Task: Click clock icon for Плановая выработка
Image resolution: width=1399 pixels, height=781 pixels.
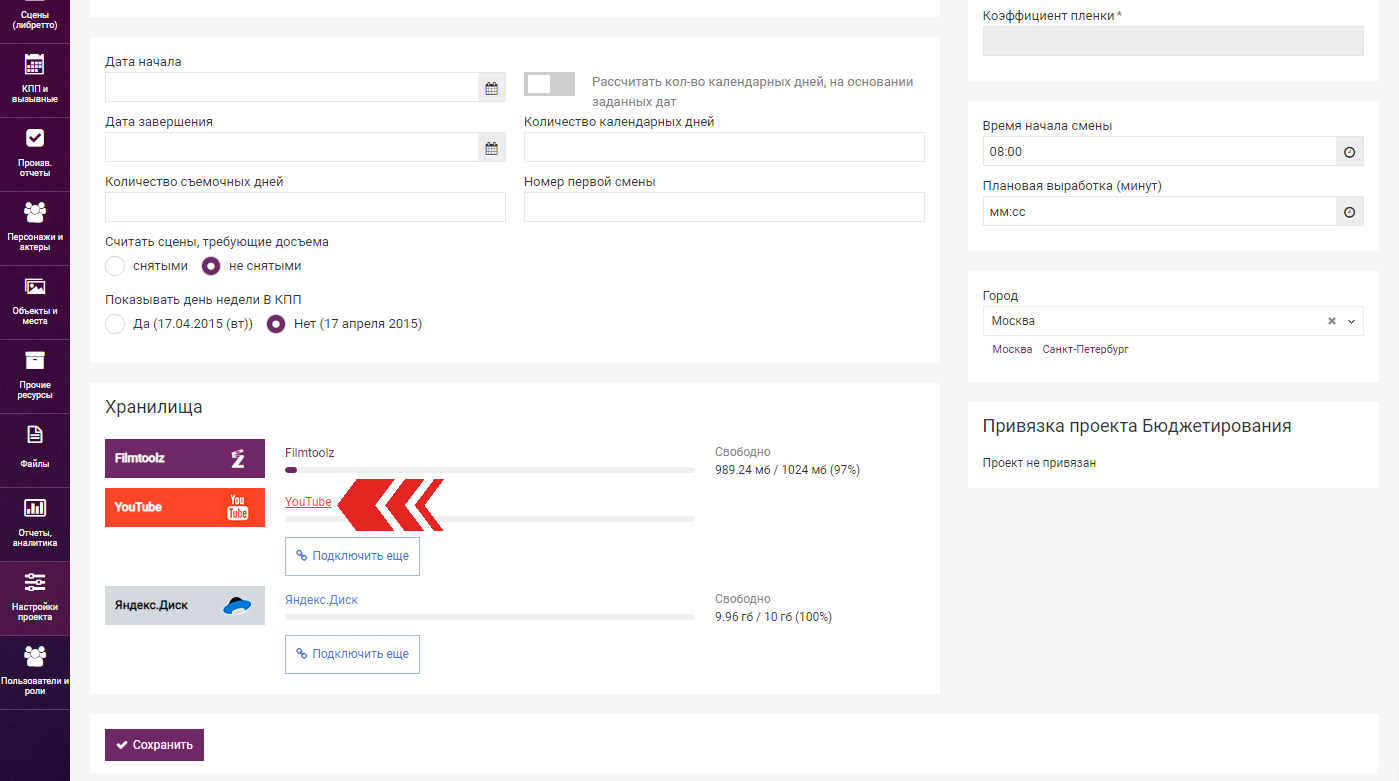Action: click(x=1349, y=212)
